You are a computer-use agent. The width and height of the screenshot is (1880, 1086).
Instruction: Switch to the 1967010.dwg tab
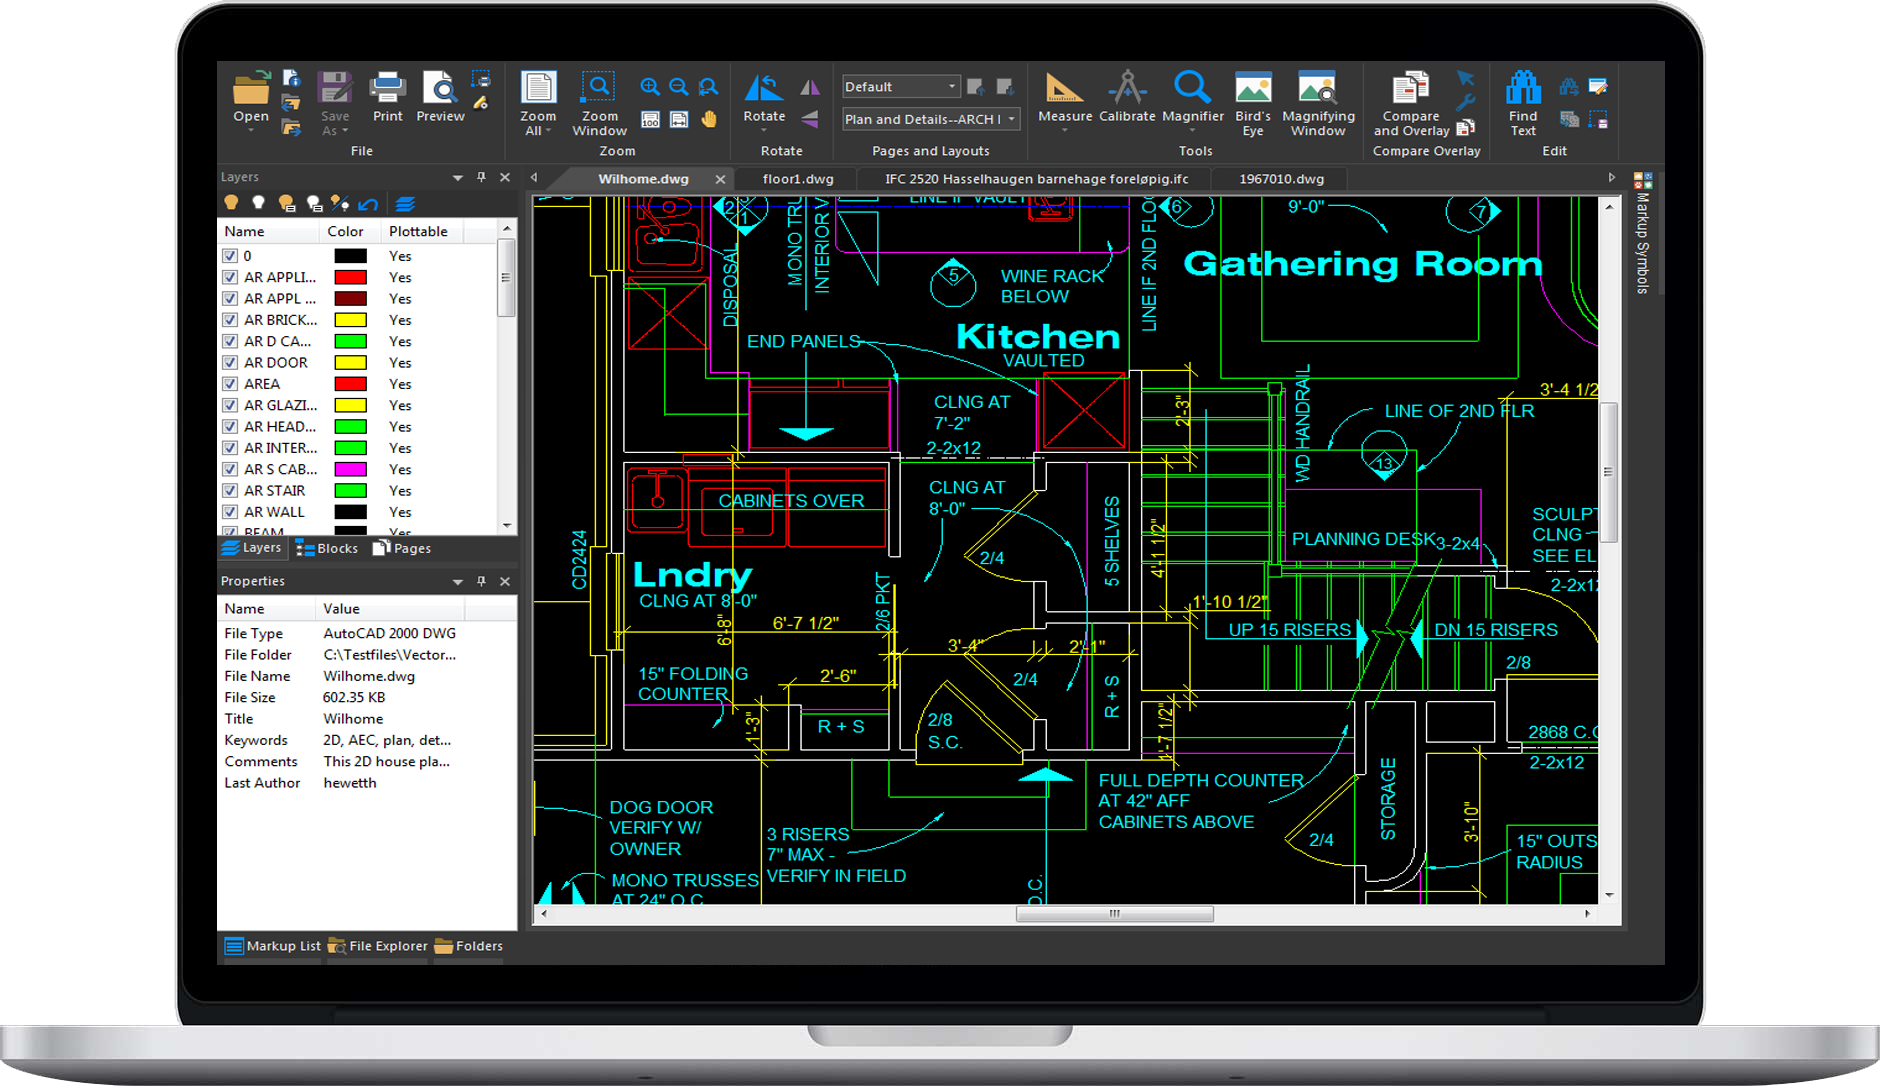pos(1281,179)
